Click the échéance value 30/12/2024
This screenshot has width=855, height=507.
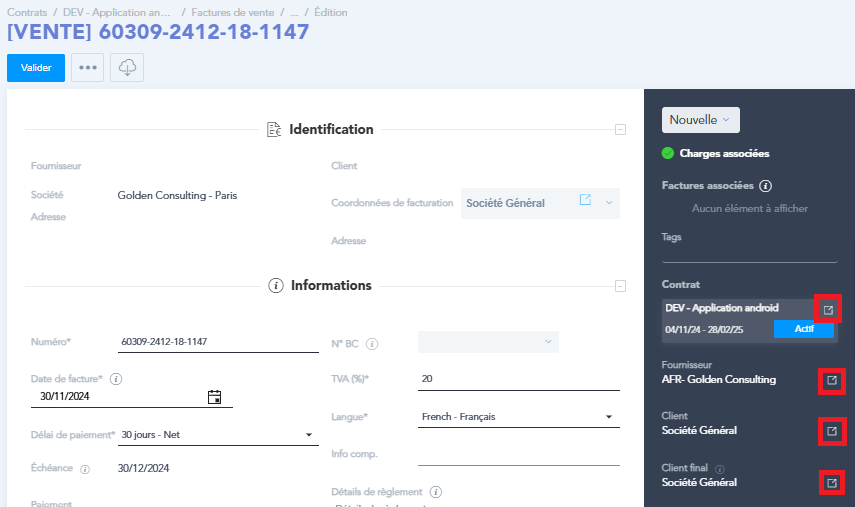click(x=143, y=468)
